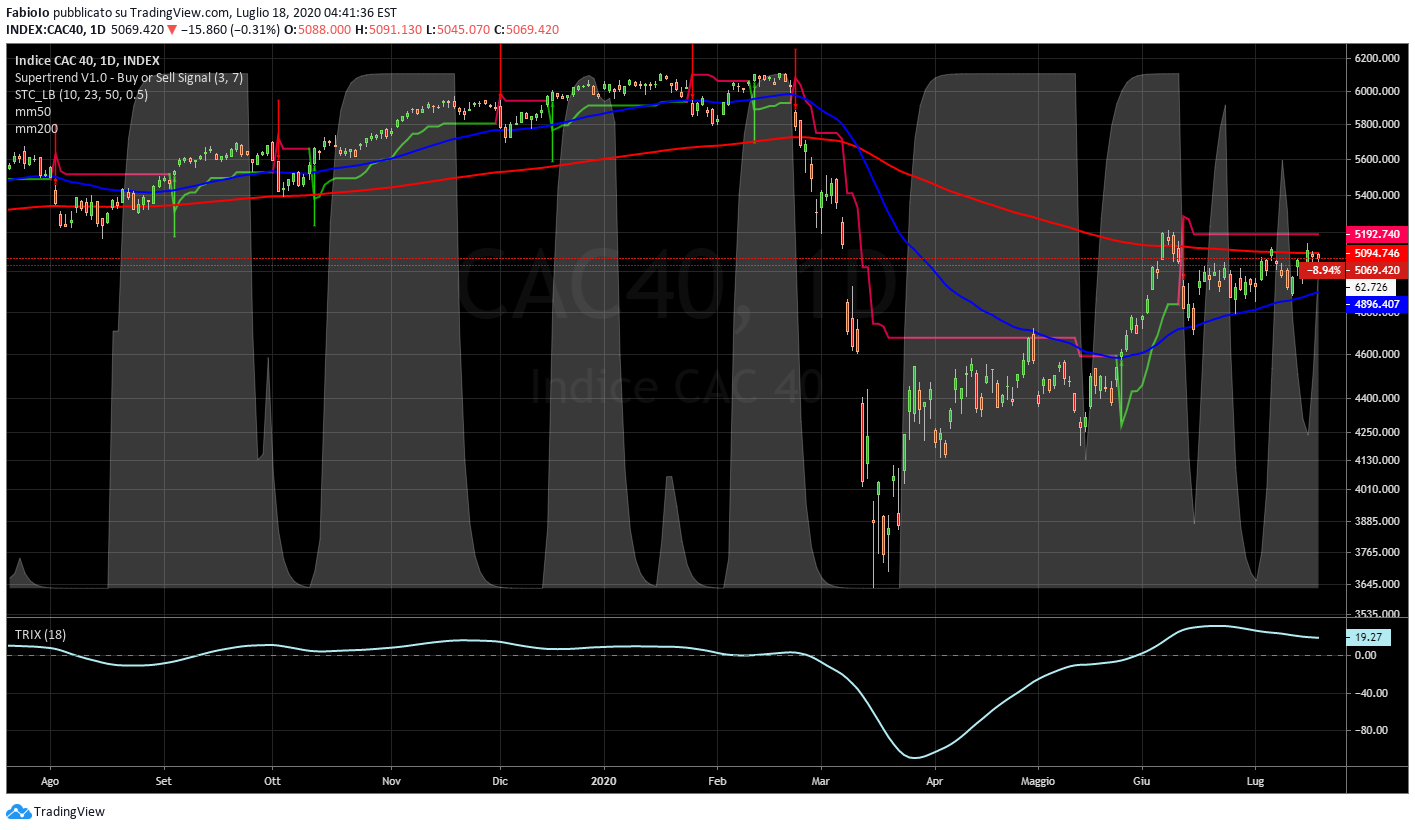Image resolution: width=1415 pixels, height=830 pixels.
Task: Click the TradingView cloud logo icon
Action: point(18,812)
